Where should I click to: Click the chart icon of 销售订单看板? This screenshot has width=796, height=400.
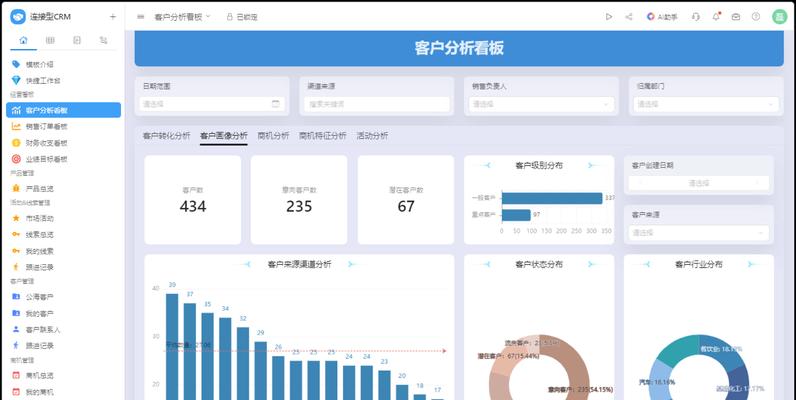tap(16, 126)
